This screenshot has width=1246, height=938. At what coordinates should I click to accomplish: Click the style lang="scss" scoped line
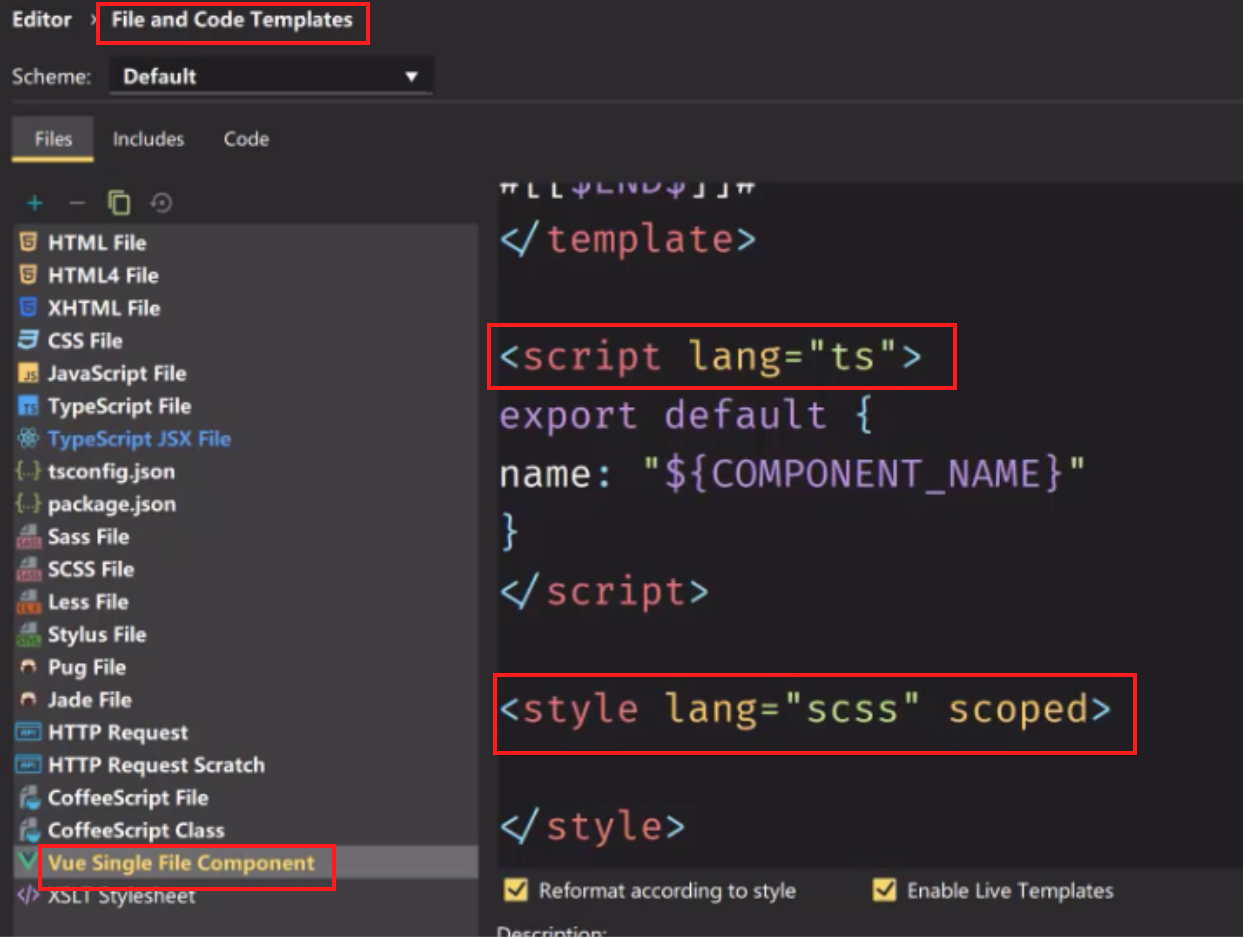point(806,709)
